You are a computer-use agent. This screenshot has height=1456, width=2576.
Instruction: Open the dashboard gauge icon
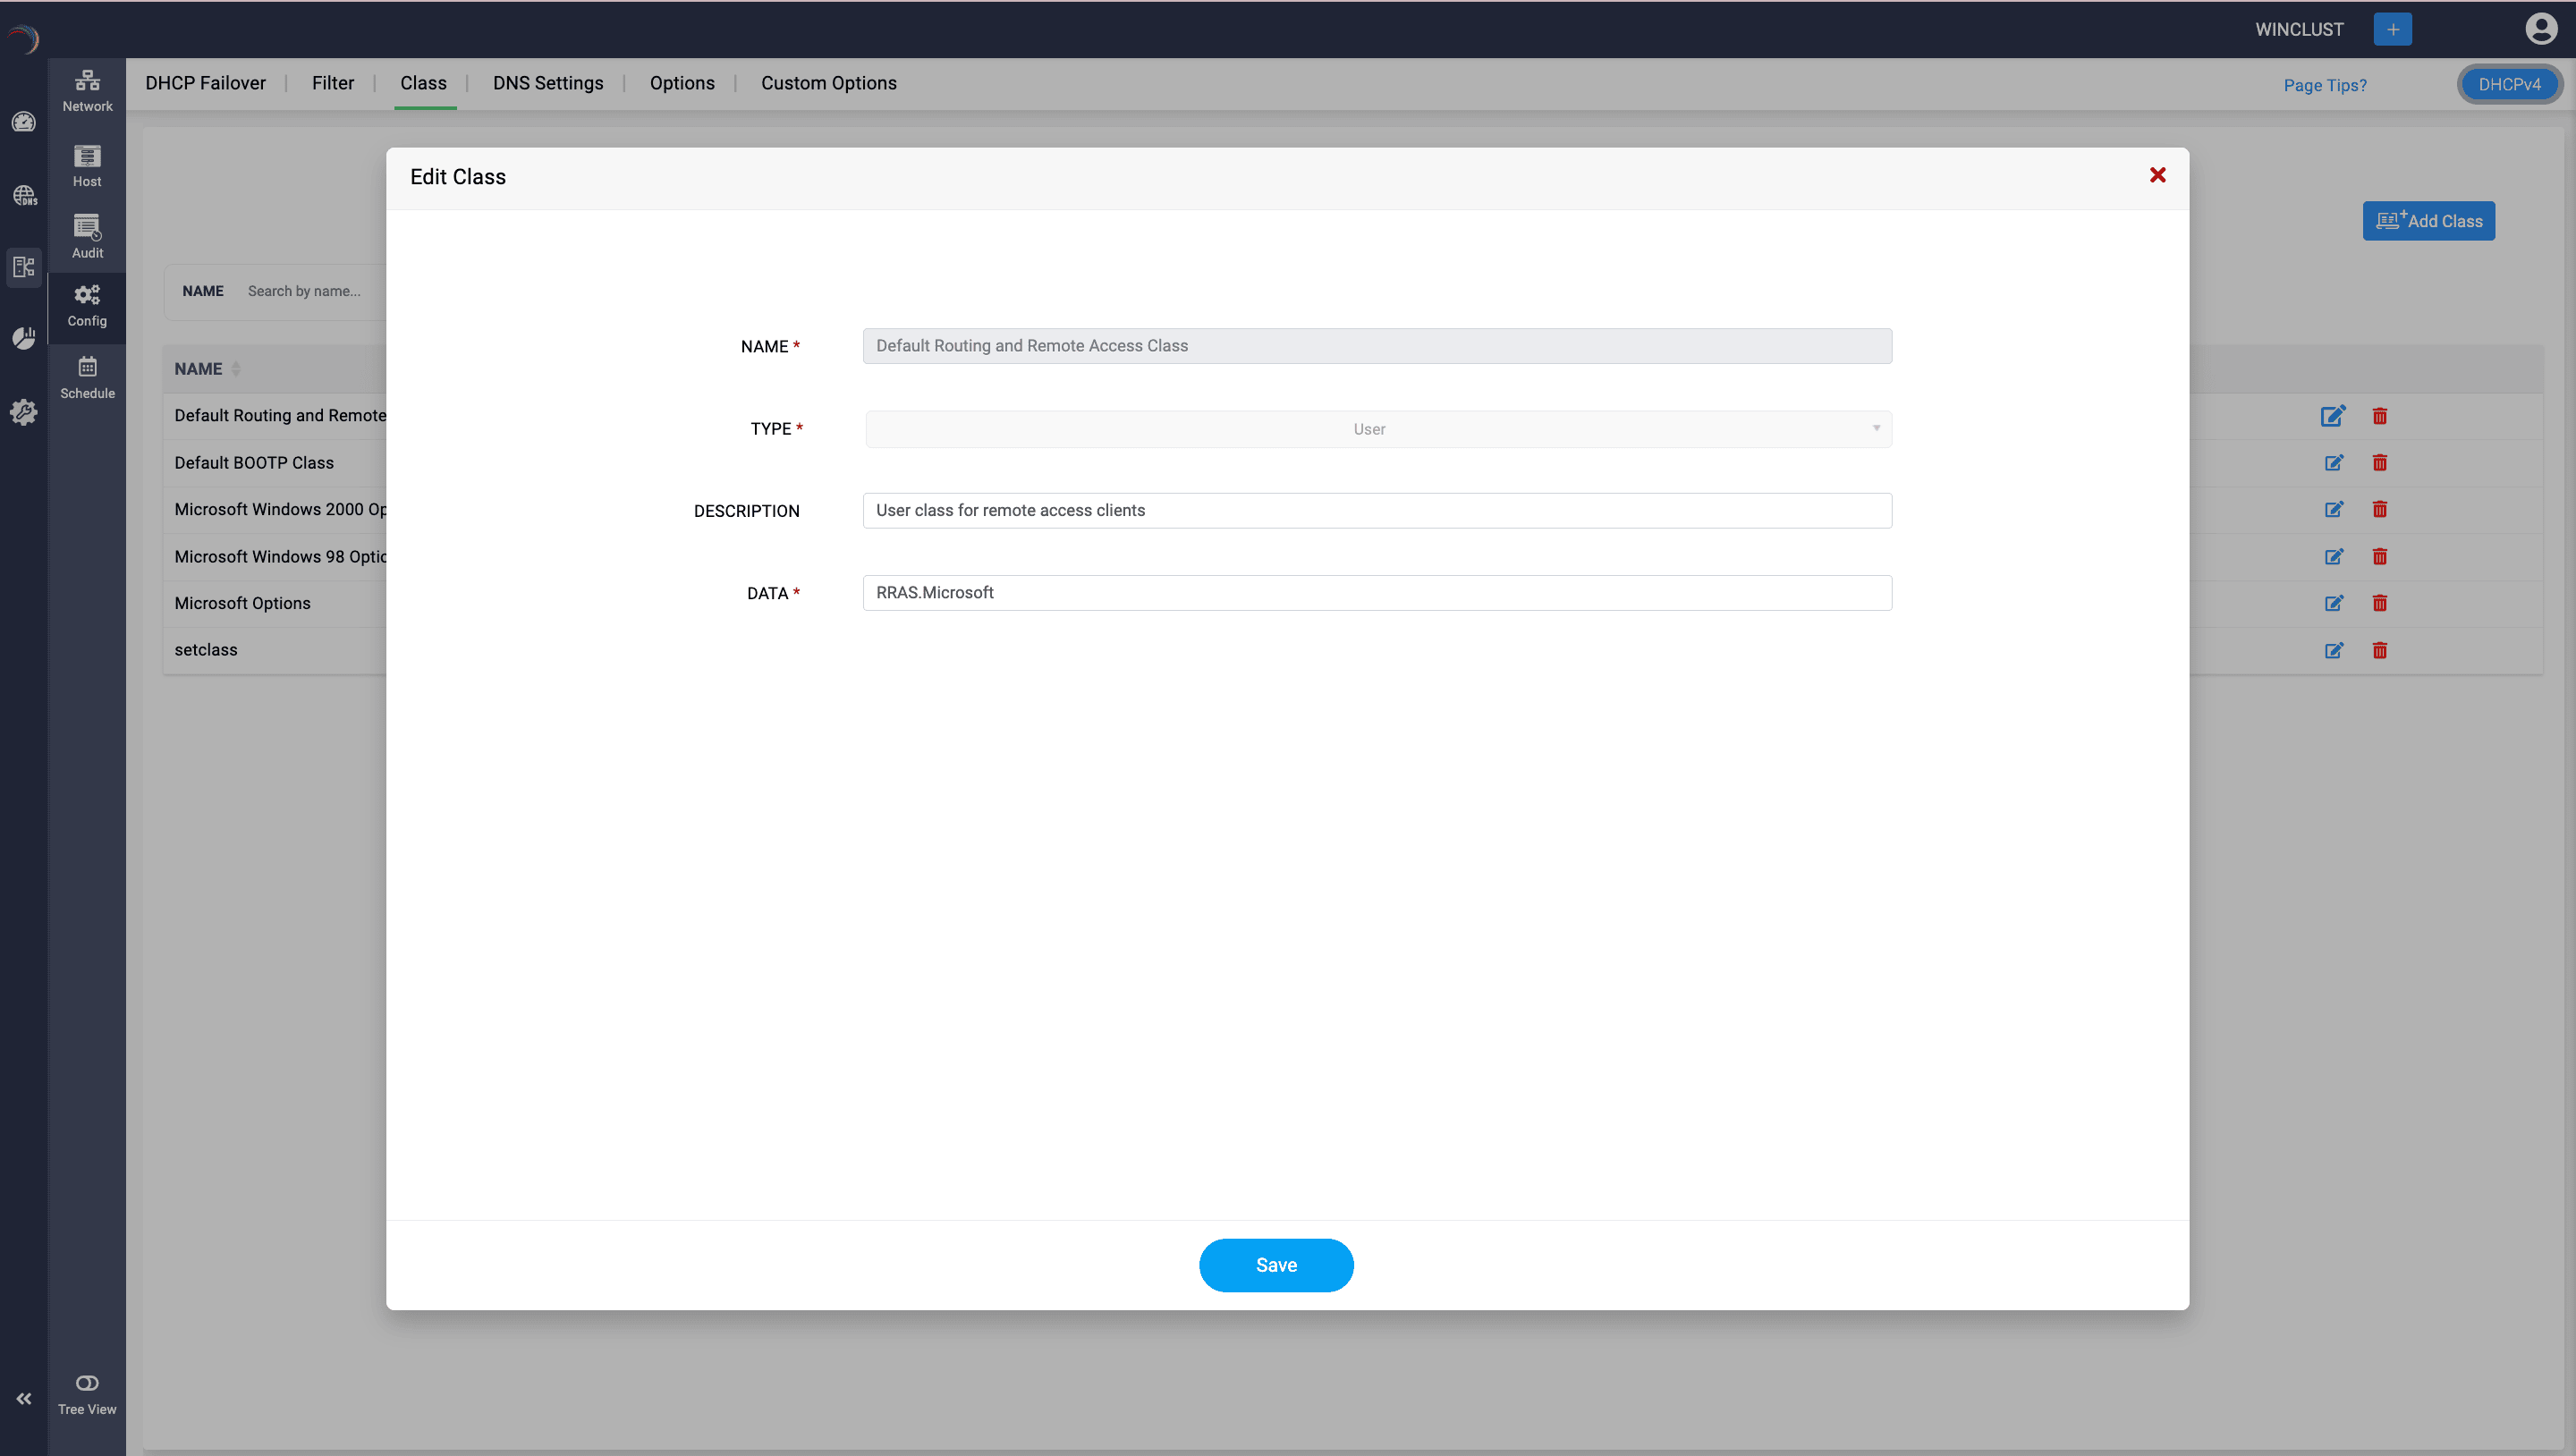pos(23,122)
